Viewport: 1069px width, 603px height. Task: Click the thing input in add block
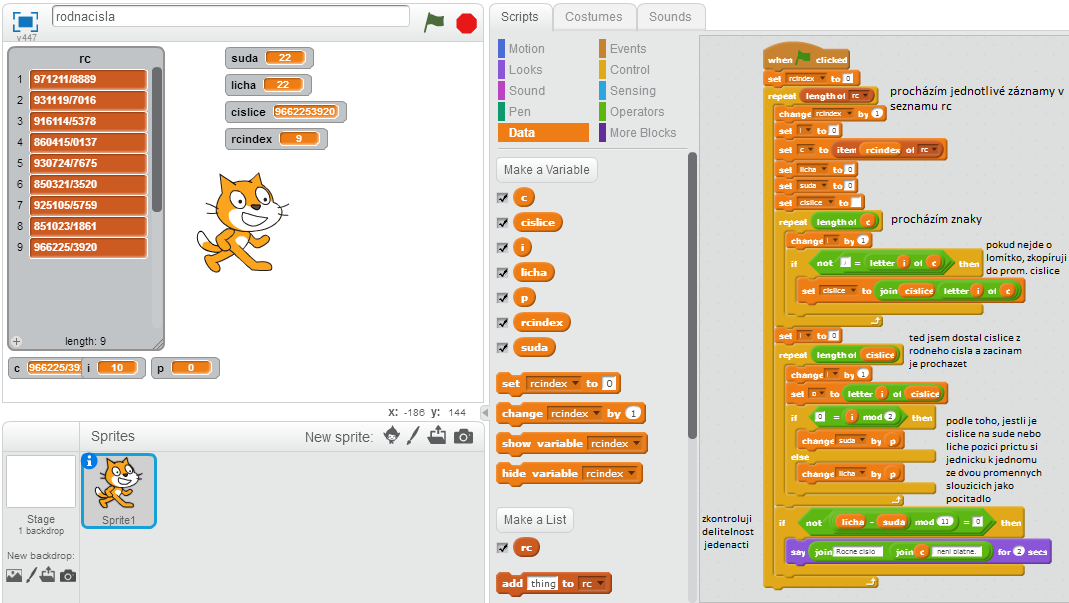click(543, 583)
